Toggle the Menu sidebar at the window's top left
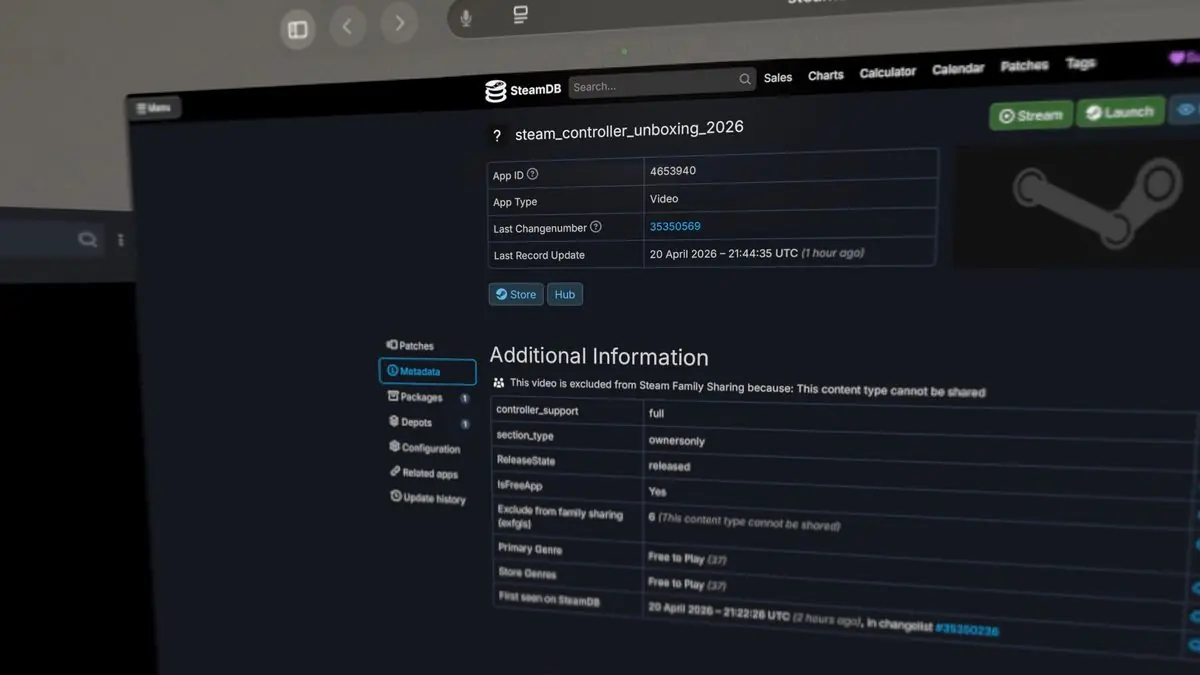The image size is (1200, 675). pyautogui.click(x=154, y=106)
